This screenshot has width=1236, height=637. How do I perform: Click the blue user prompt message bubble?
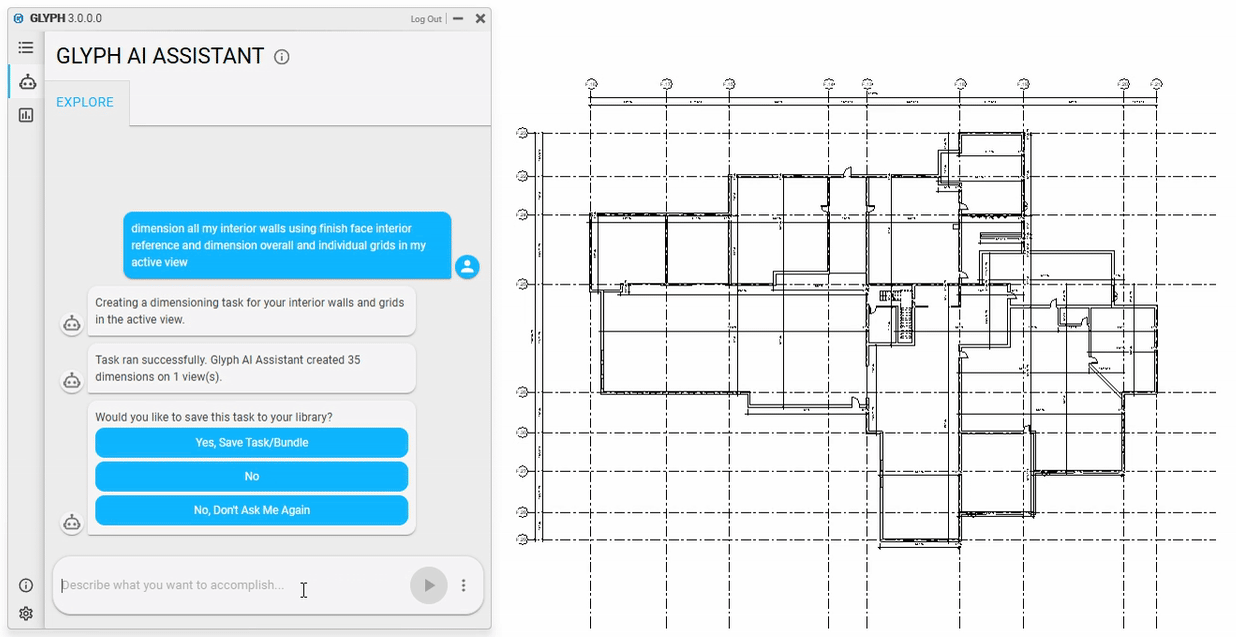pyautogui.click(x=287, y=245)
